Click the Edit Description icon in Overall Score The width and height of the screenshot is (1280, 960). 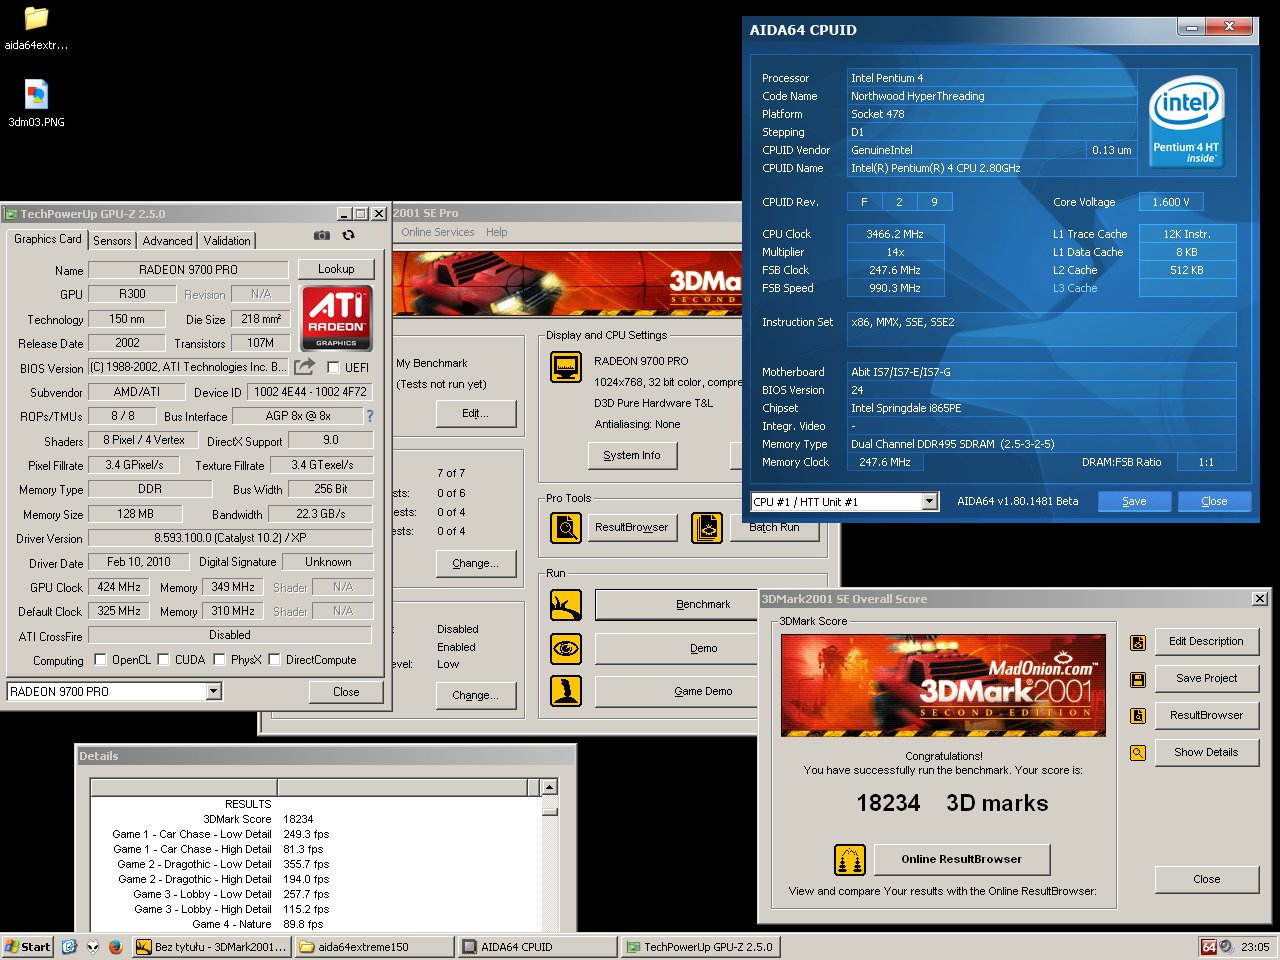(1138, 642)
